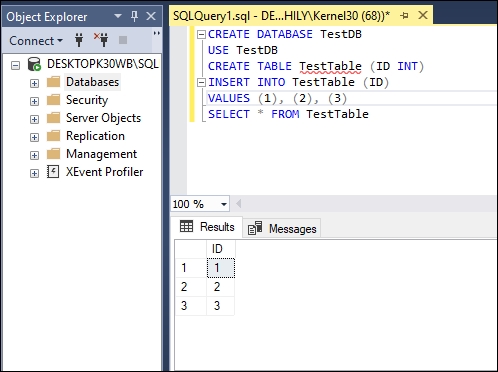Click the Management folder icon
Image resolution: width=498 pixels, height=372 pixels.
(53, 154)
